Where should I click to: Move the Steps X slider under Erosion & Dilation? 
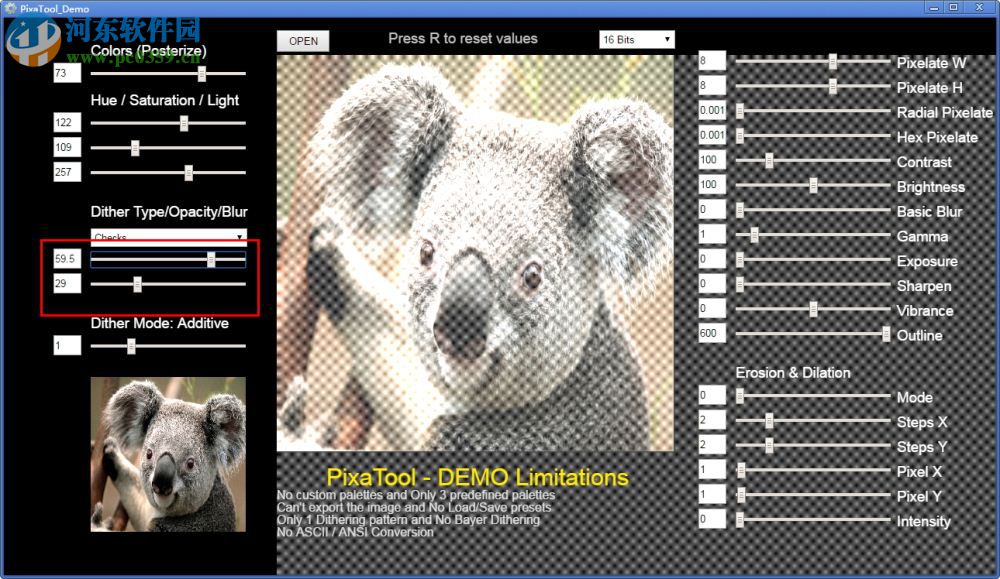pos(770,421)
